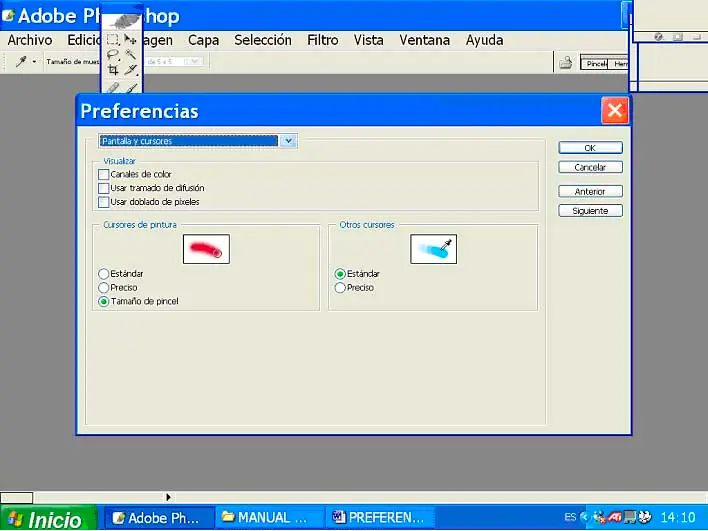Open the Archivo menu

(30, 40)
